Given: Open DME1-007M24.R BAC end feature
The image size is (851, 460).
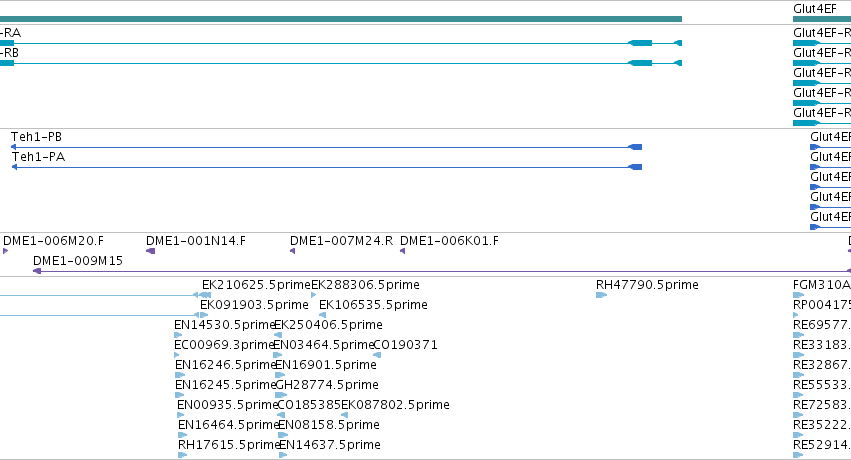Looking at the screenshot, I should 341,241.
